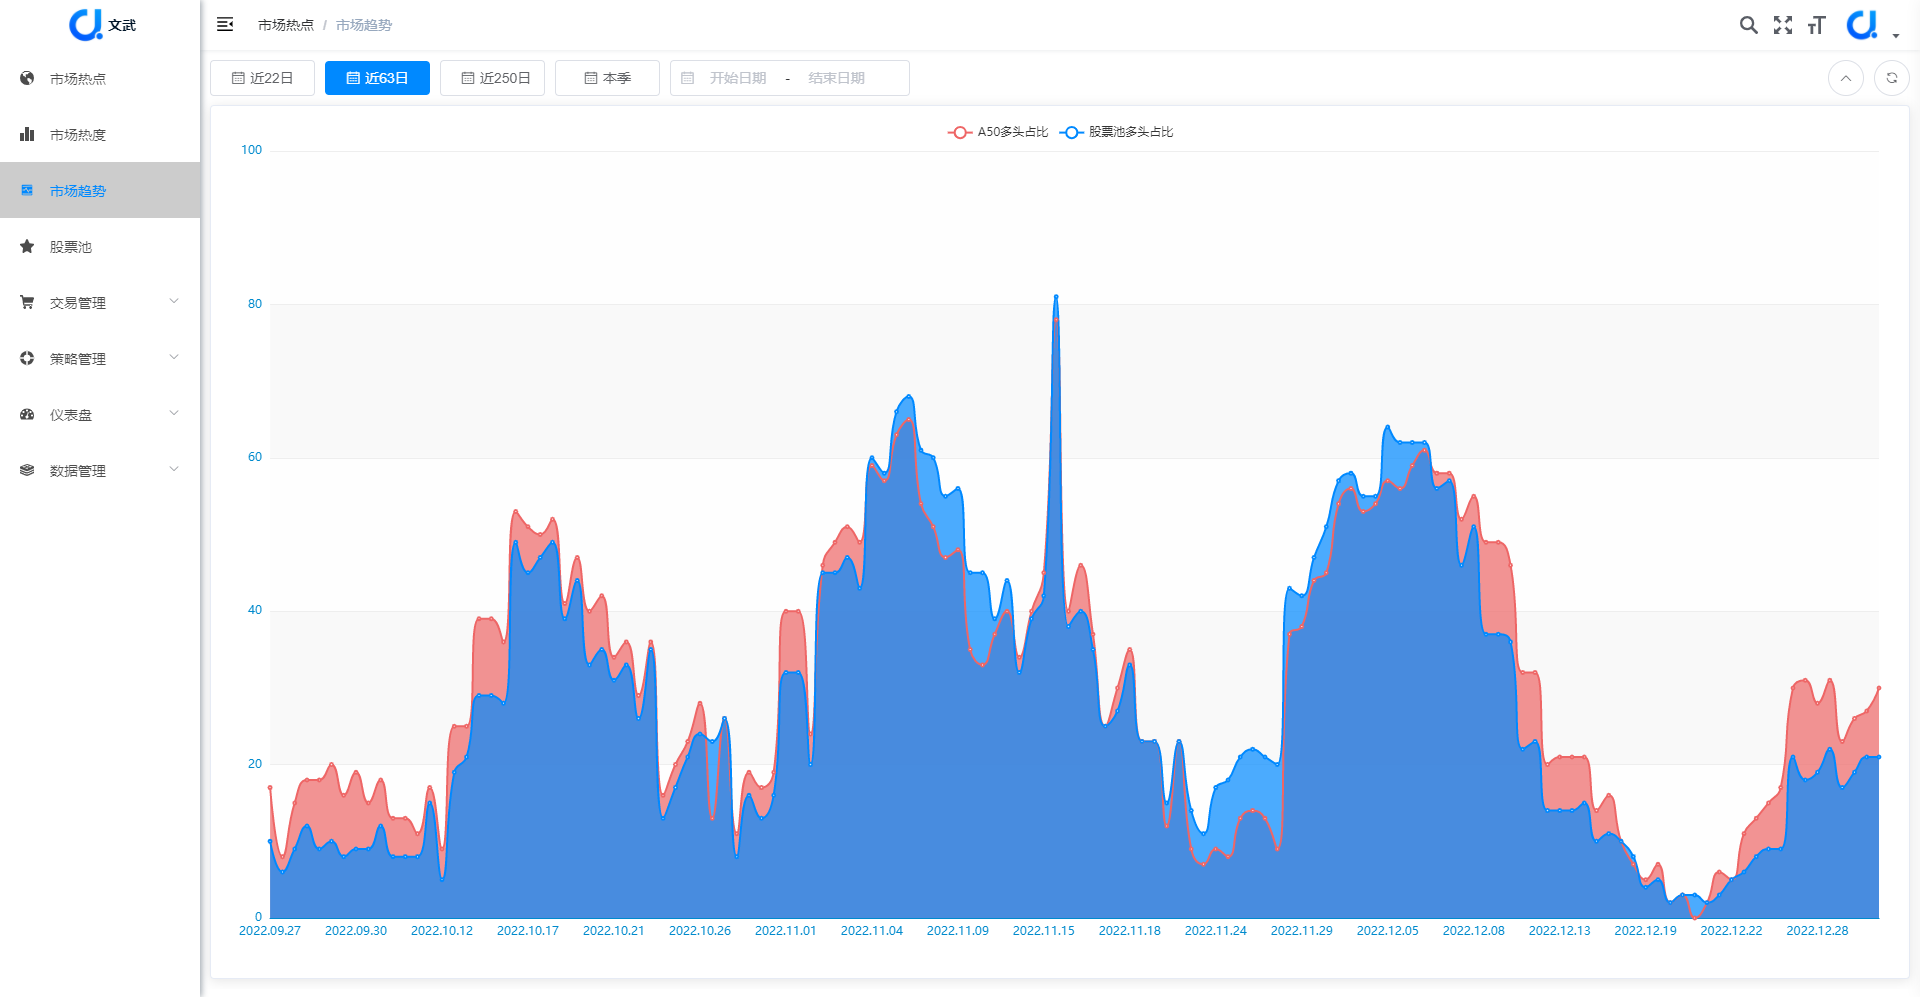Image resolution: width=1920 pixels, height=997 pixels.
Task: Toggle the sidebar collapse hamburger icon
Action: (225, 24)
